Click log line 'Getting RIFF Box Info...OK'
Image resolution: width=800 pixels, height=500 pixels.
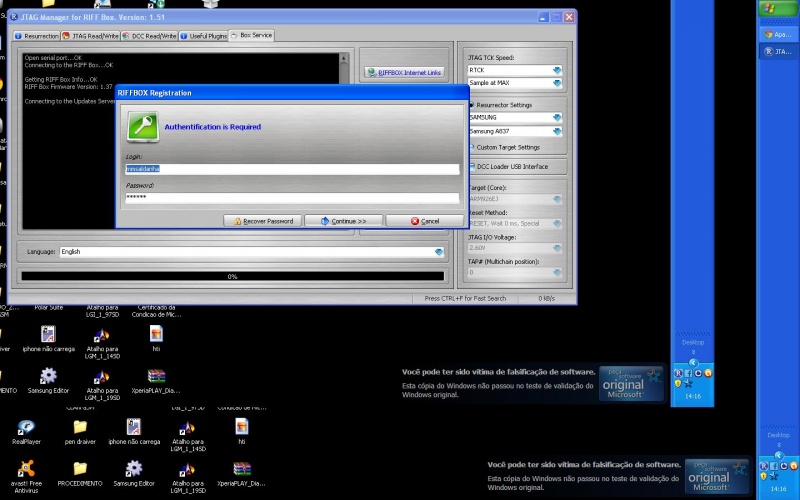click(x=61, y=80)
